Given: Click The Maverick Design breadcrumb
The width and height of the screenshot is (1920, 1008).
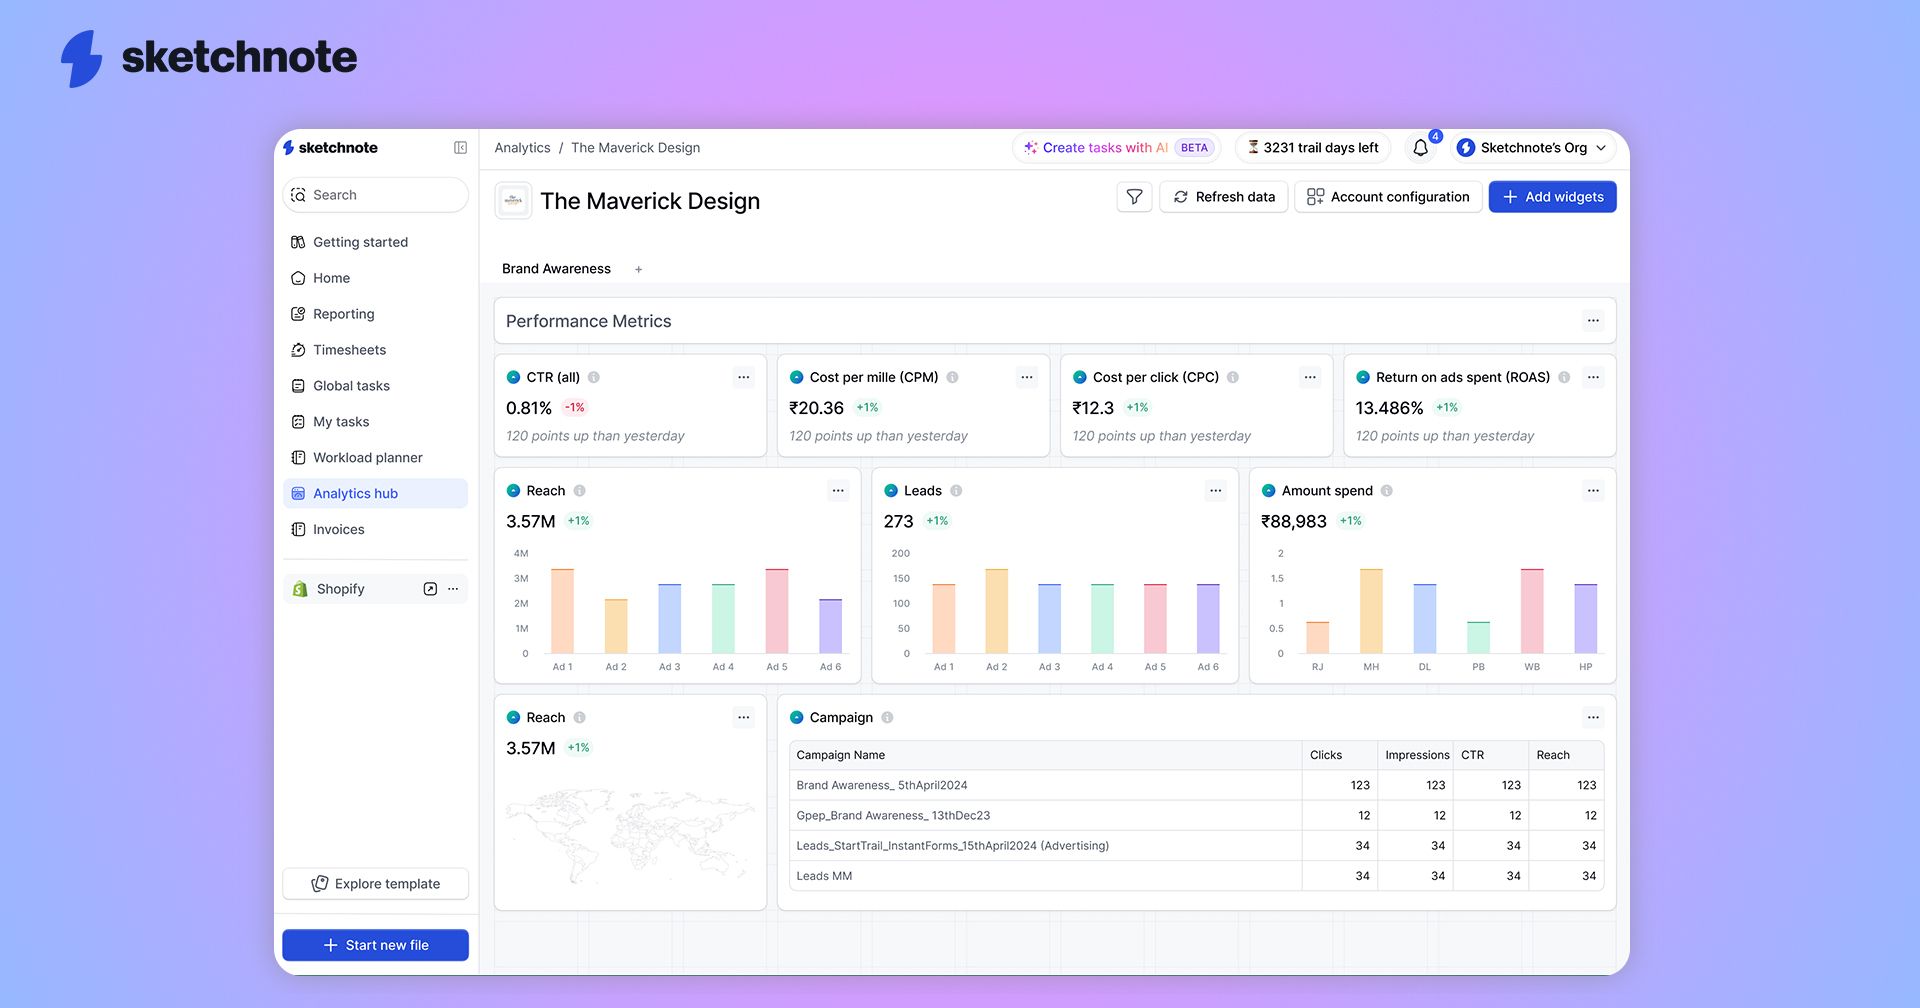Looking at the screenshot, I should 635,148.
